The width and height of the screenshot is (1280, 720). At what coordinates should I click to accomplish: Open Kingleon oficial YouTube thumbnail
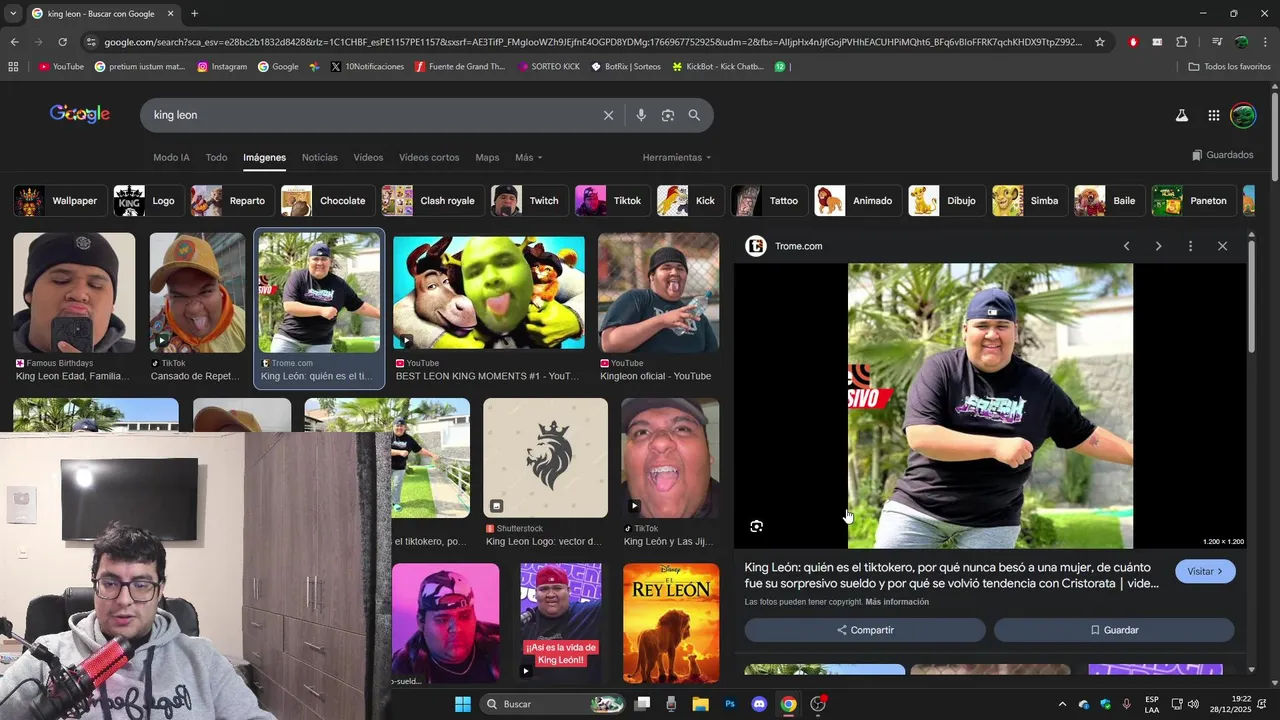pos(658,293)
